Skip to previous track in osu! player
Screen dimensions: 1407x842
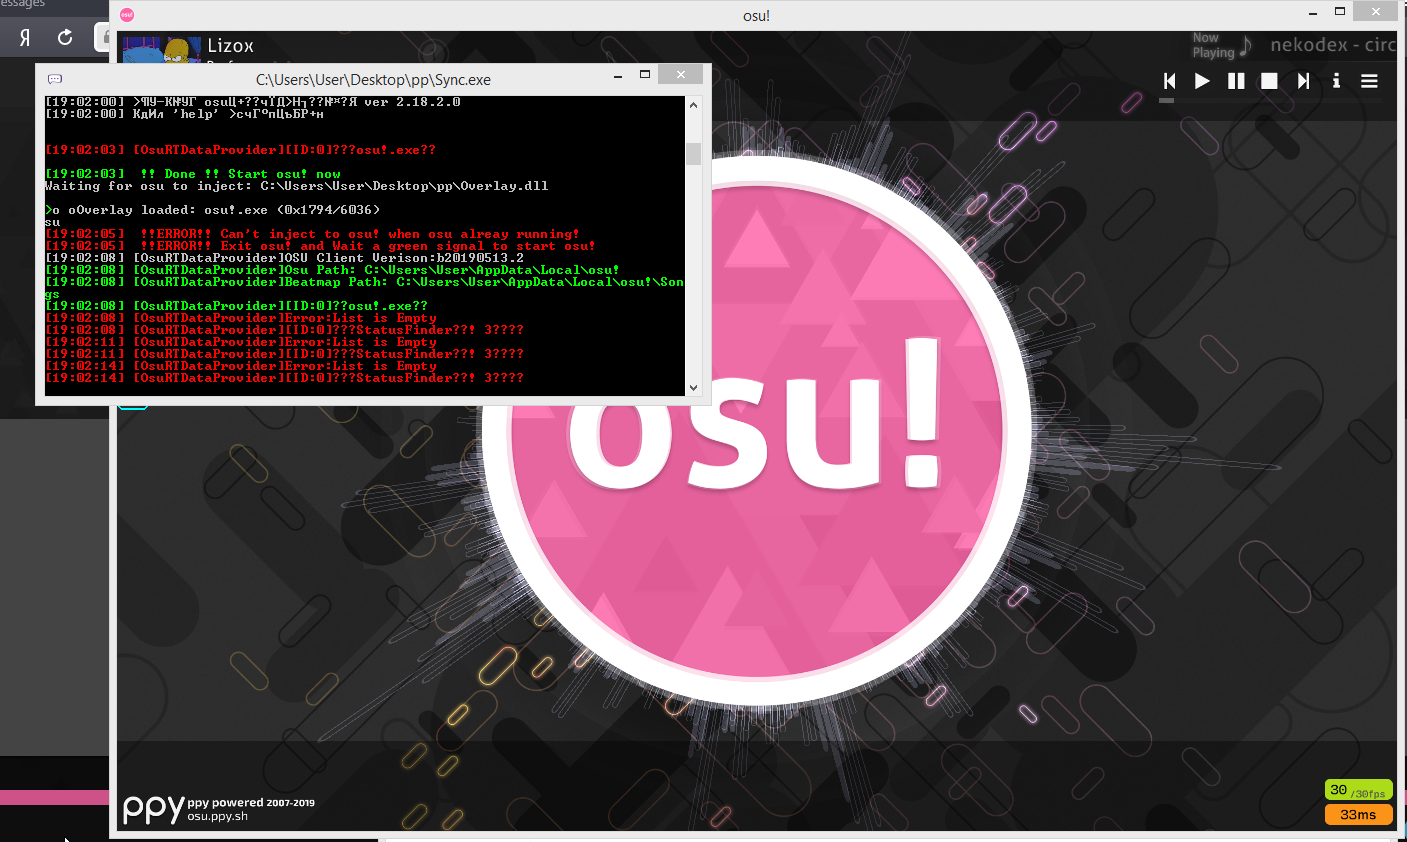[1169, 81]
